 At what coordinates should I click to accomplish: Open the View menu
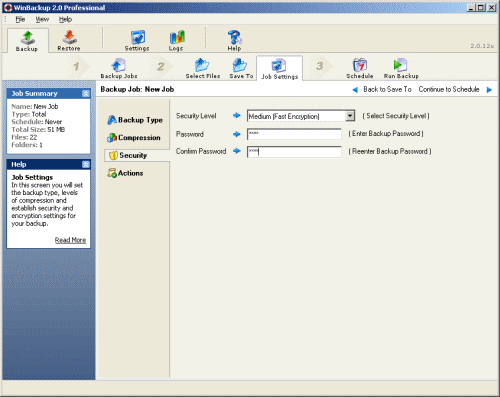click(42, 19)
